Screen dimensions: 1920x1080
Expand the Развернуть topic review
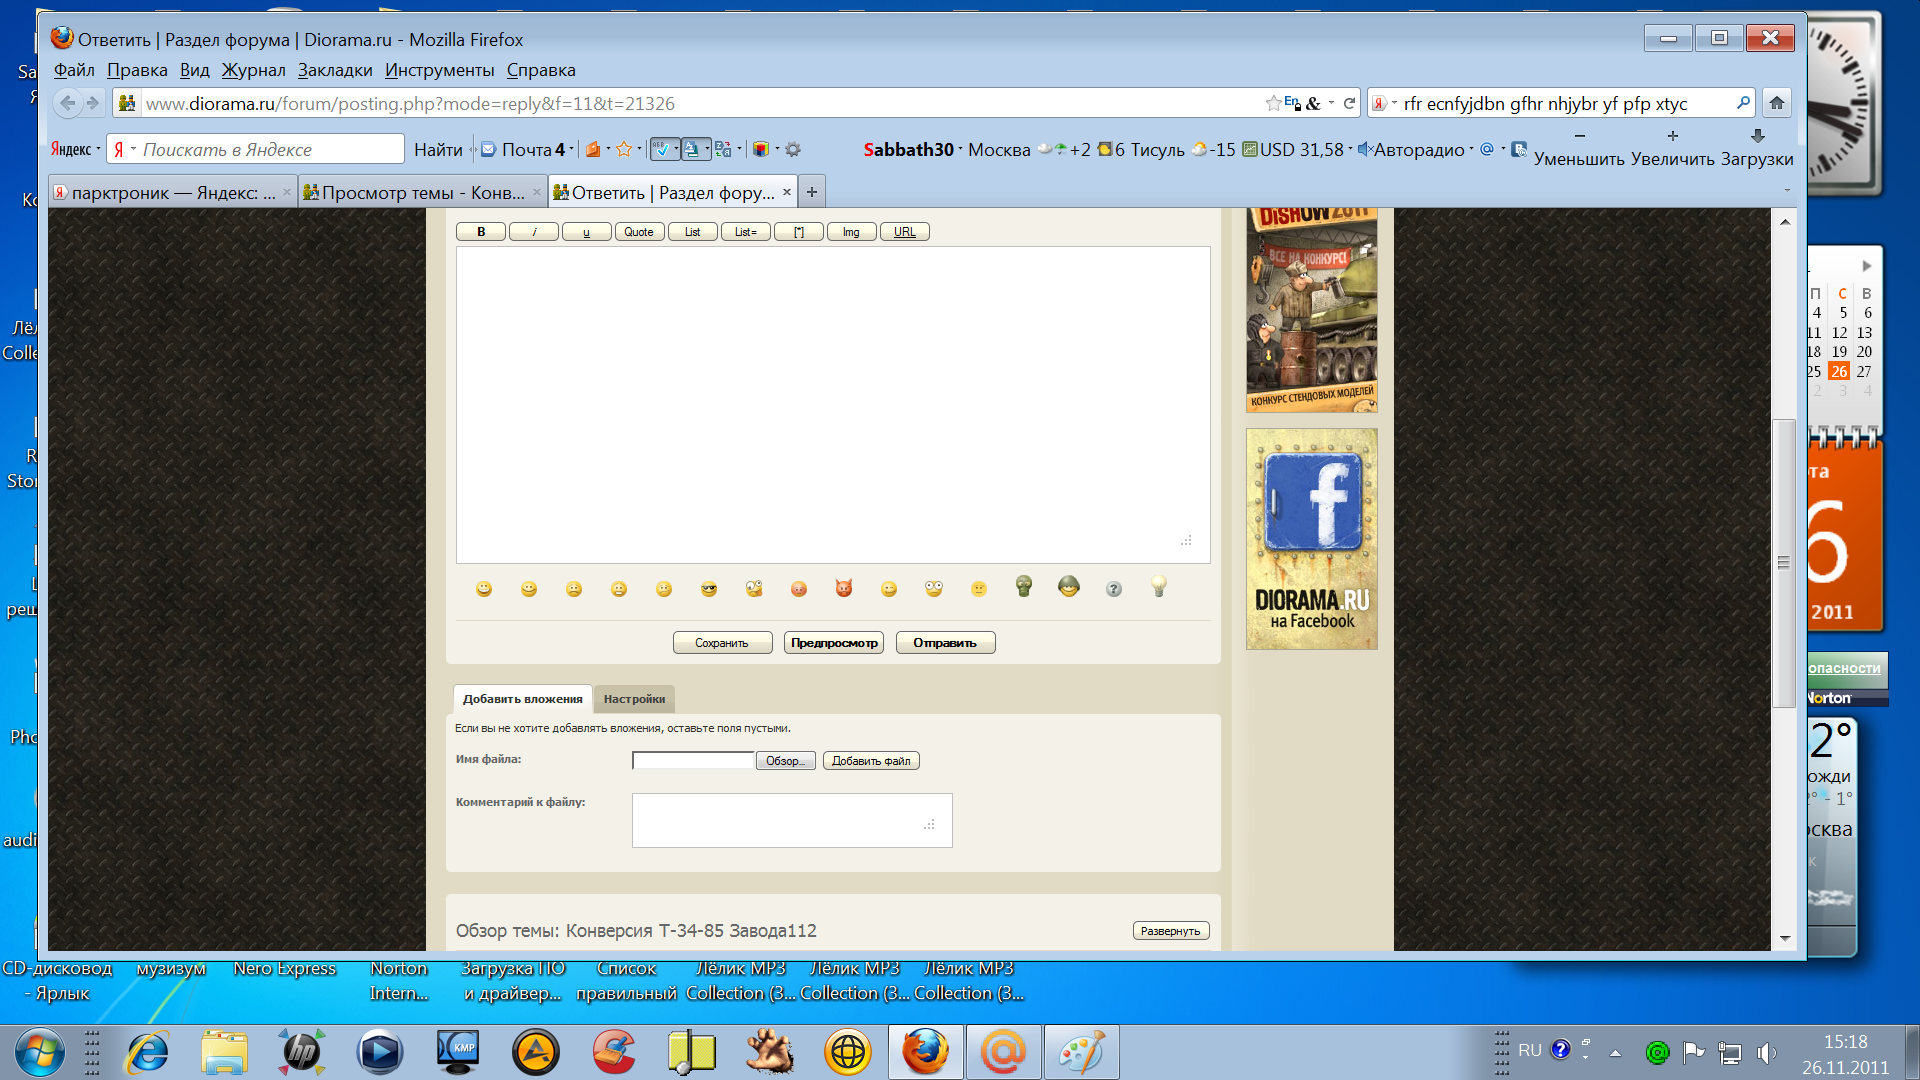(x=1171, y=931)
